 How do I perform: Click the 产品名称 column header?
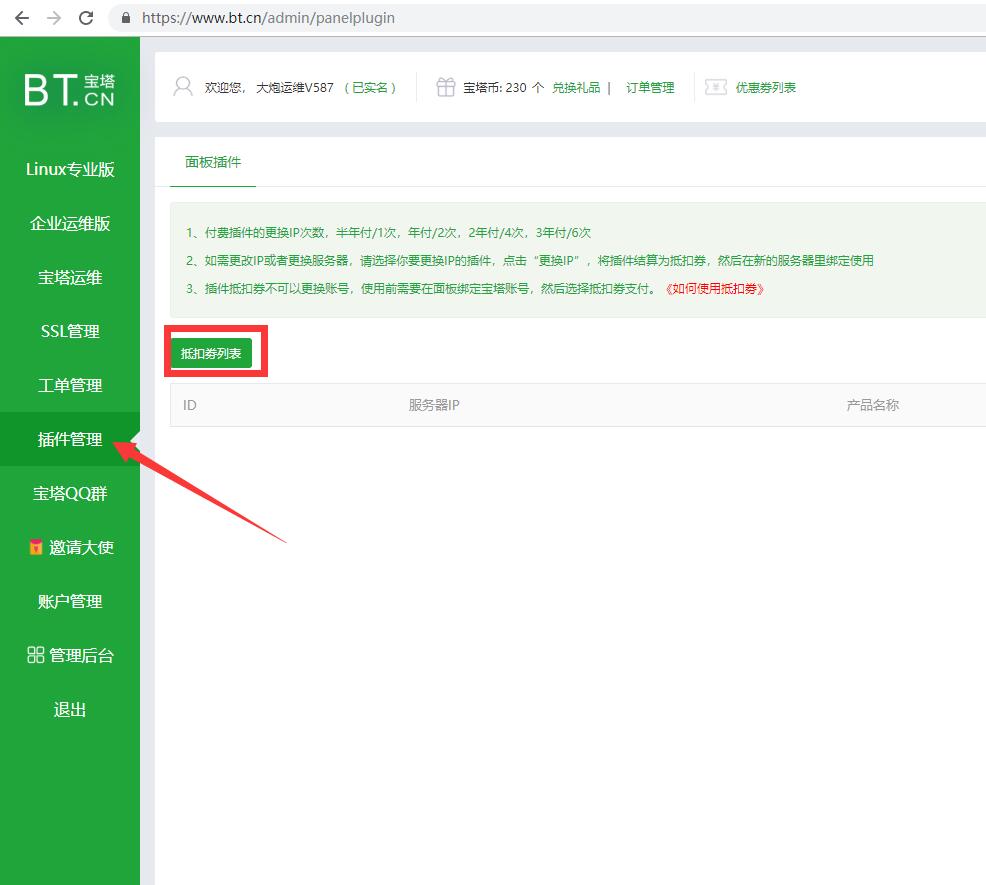tap(872, 405)
